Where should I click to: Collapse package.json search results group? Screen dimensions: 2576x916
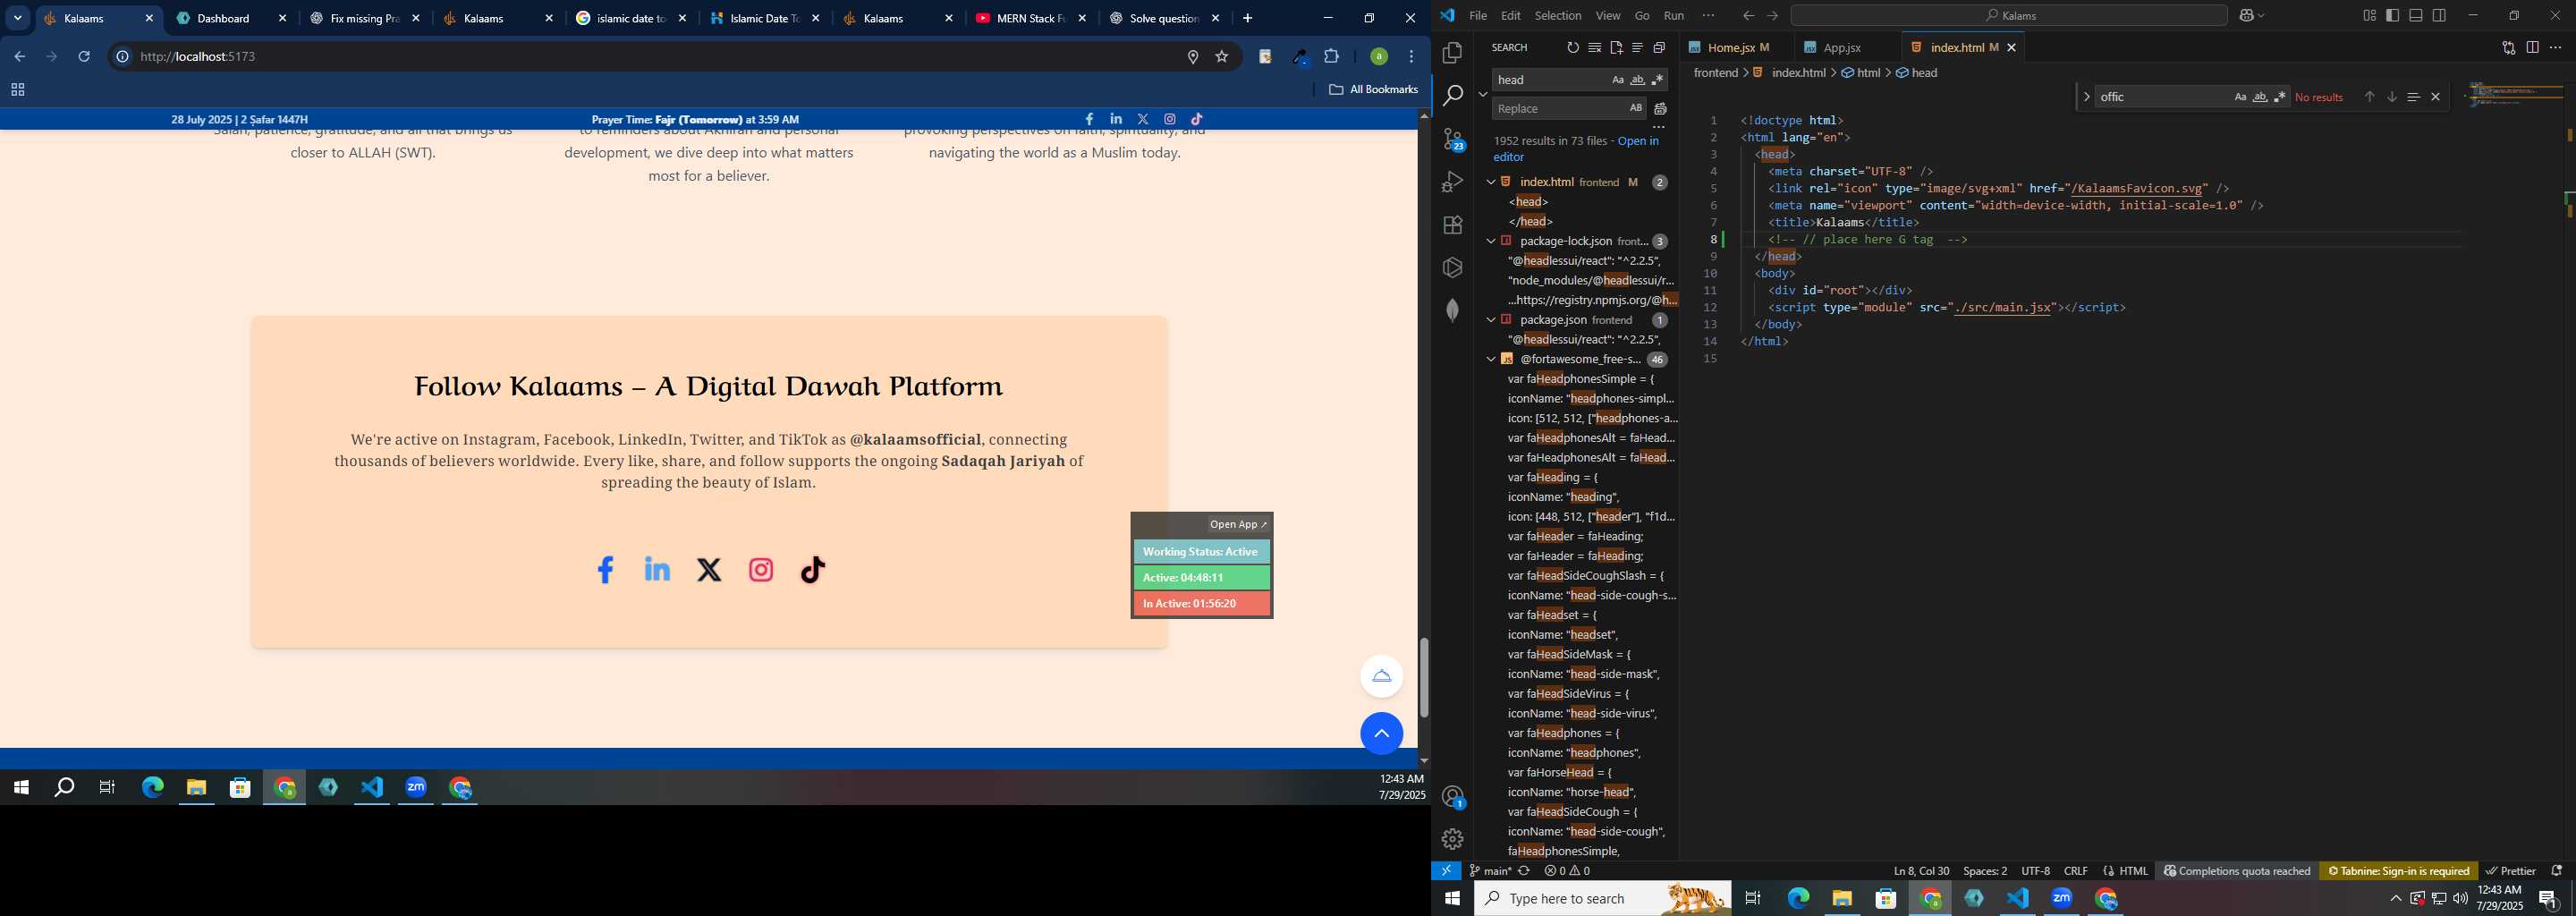[x=1491, y=320]
